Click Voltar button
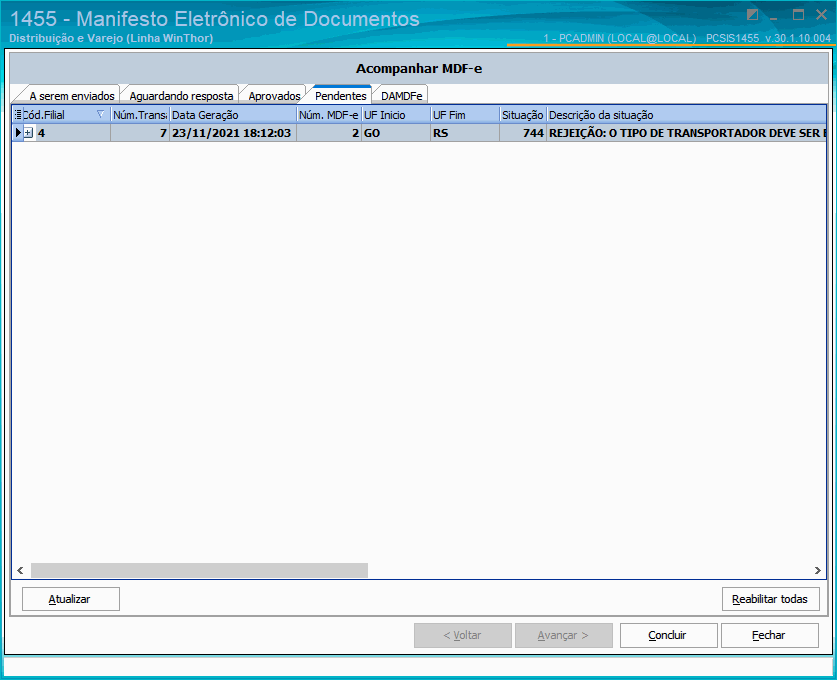Image resolution: width=837 pixels, height=680 pixels. point(463,635)
